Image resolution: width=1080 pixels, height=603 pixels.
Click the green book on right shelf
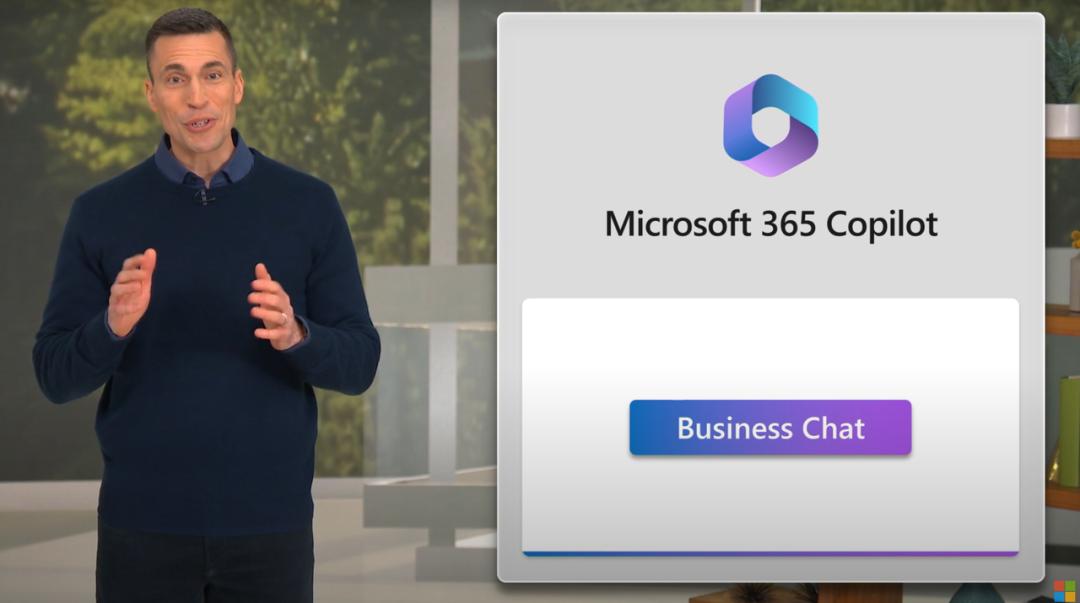coord(1068,431)
